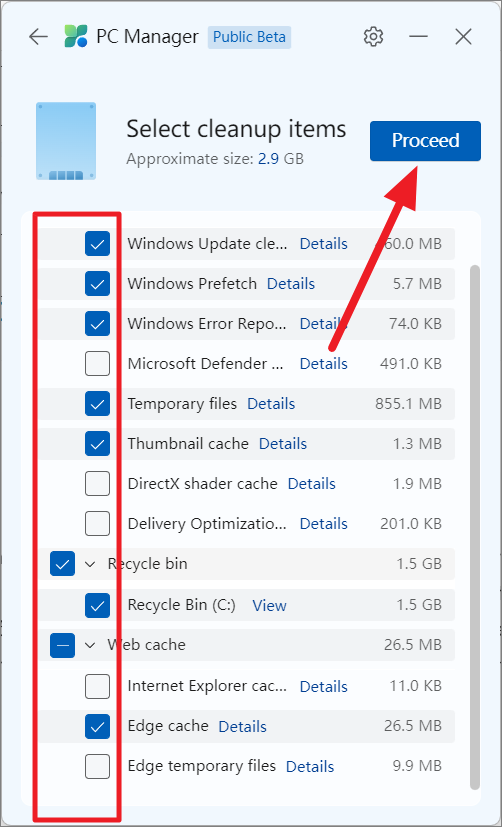Image resolution: width=502 pixels, height=827 pixels.
Task: Open Details for Thumbnail cache
Action: [283, 444]
